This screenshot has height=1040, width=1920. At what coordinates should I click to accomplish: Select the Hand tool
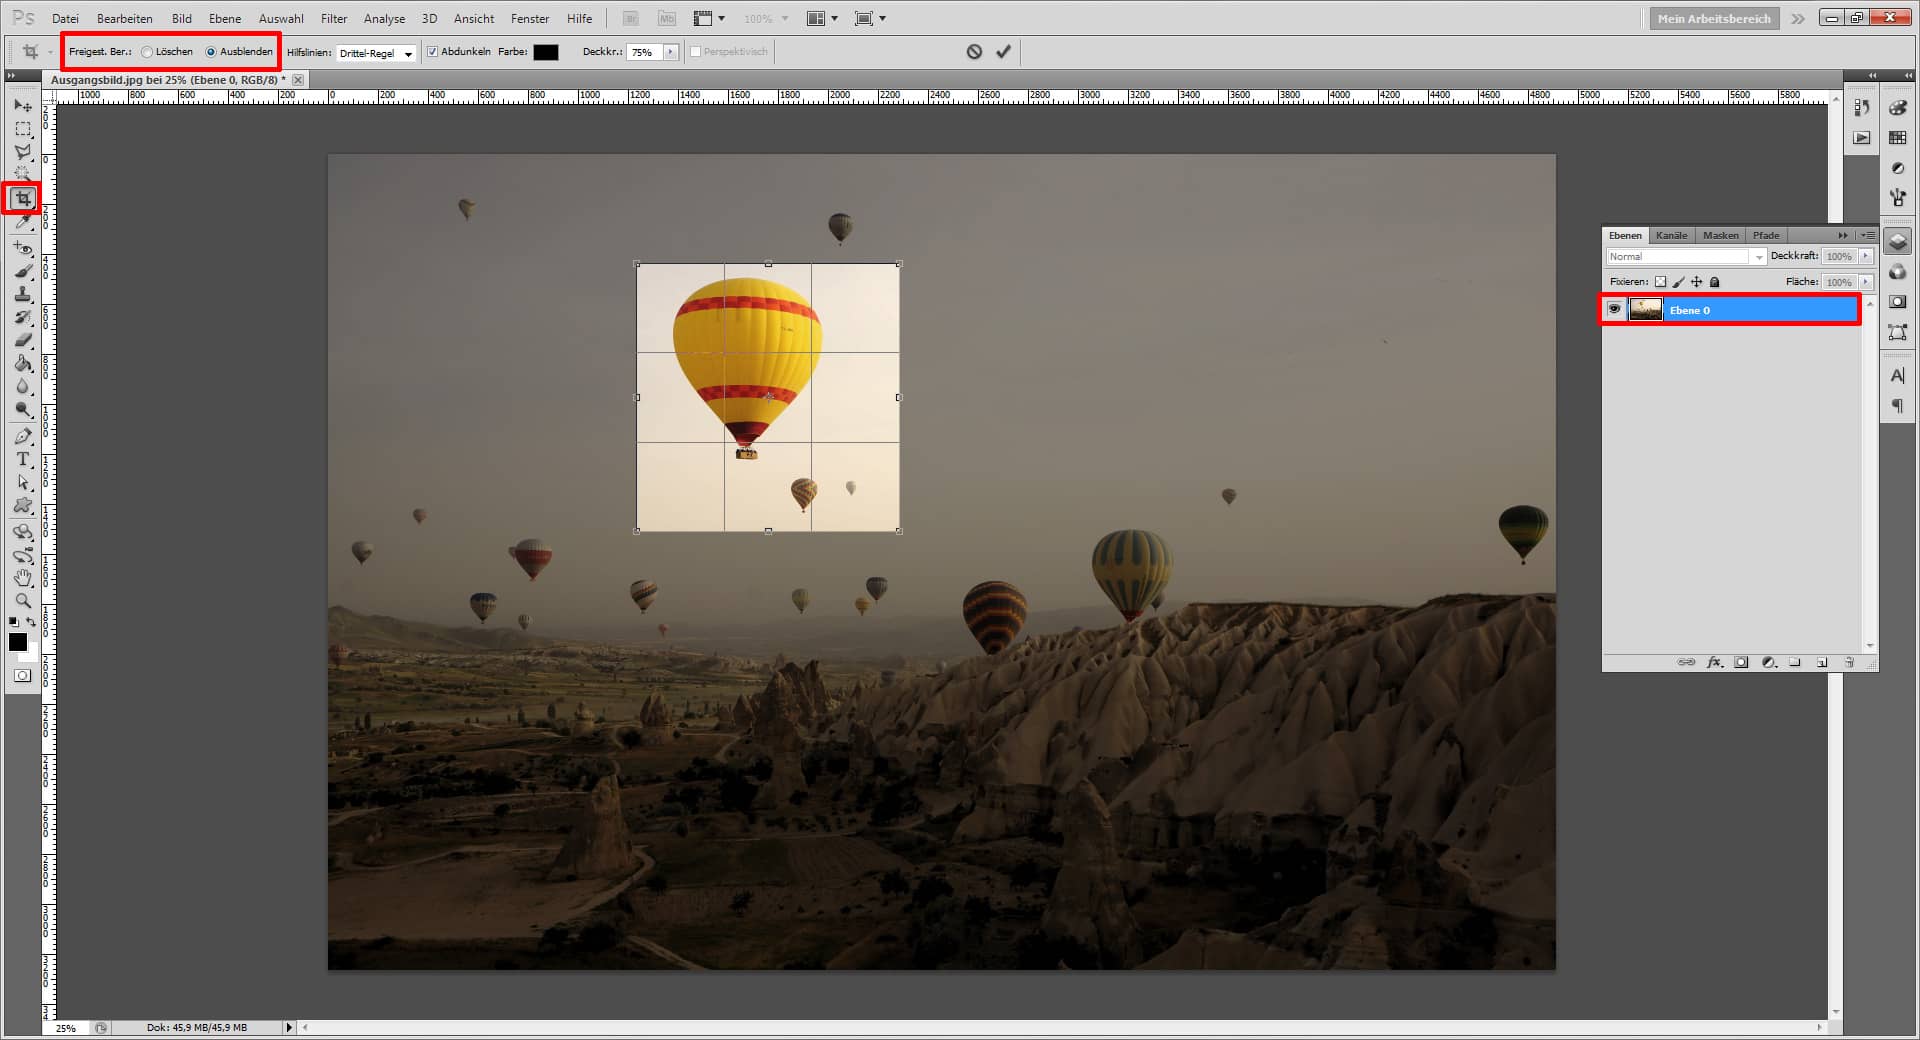22,578
